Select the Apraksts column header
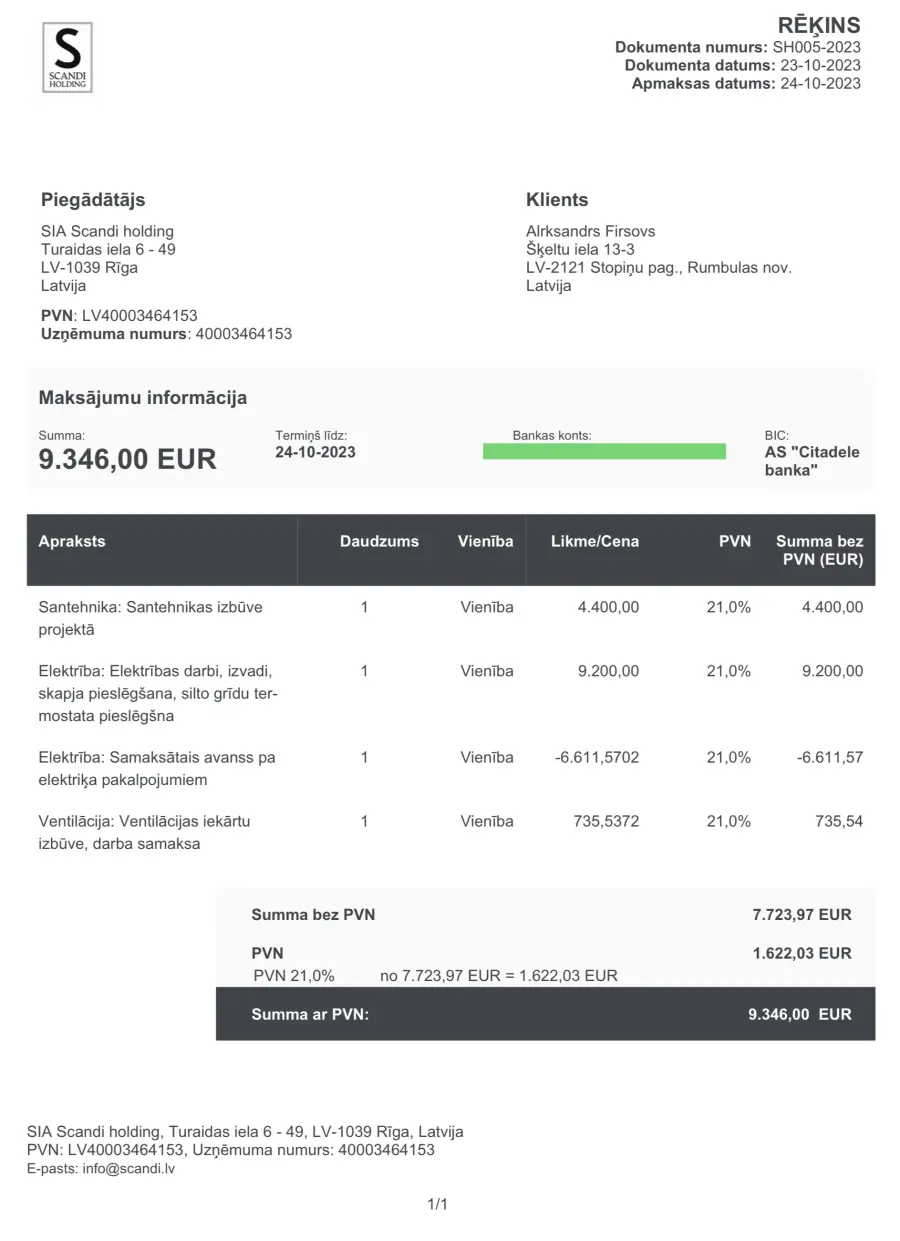900x1241 pixels. tap(72, 541)
